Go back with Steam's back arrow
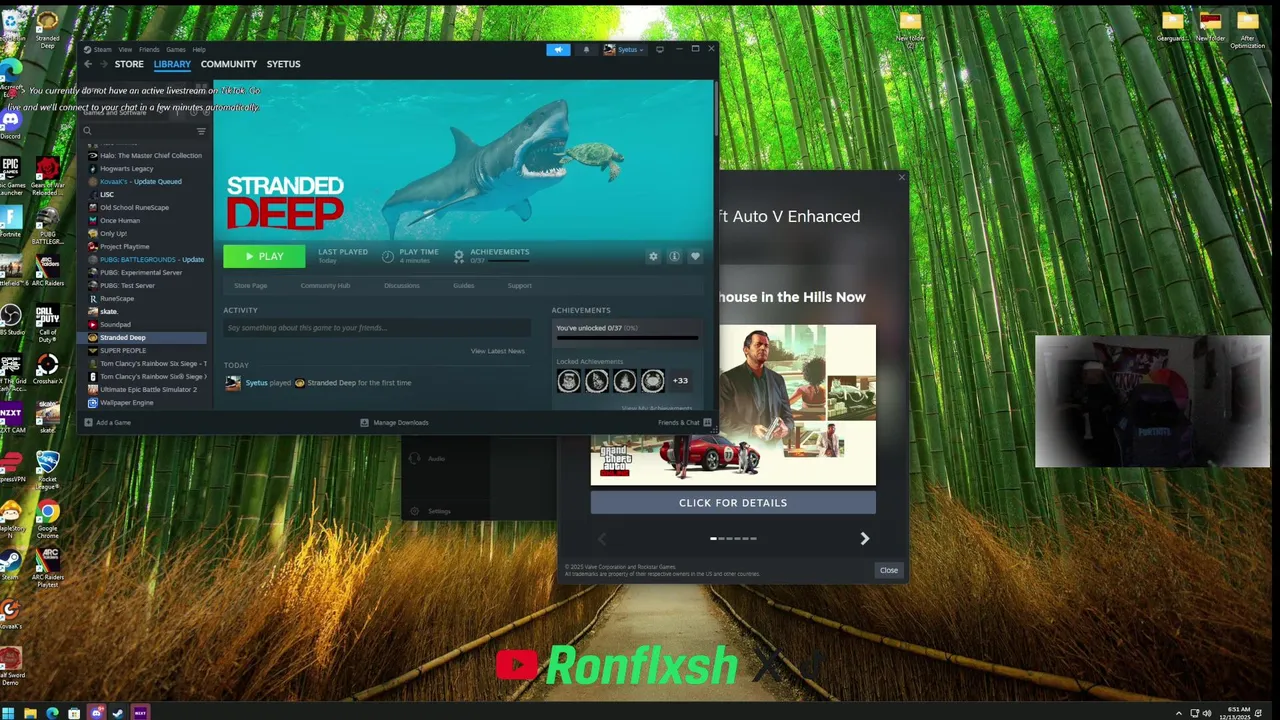The image size is (1280, 720). [x=88, y=64]
